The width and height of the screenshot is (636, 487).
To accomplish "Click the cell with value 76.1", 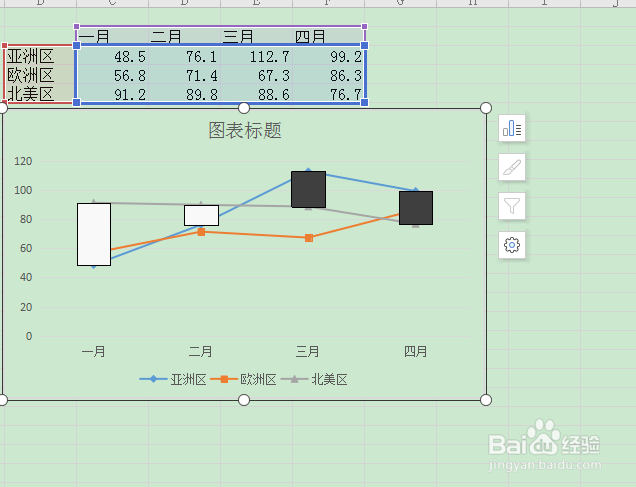I will (185, 56).
